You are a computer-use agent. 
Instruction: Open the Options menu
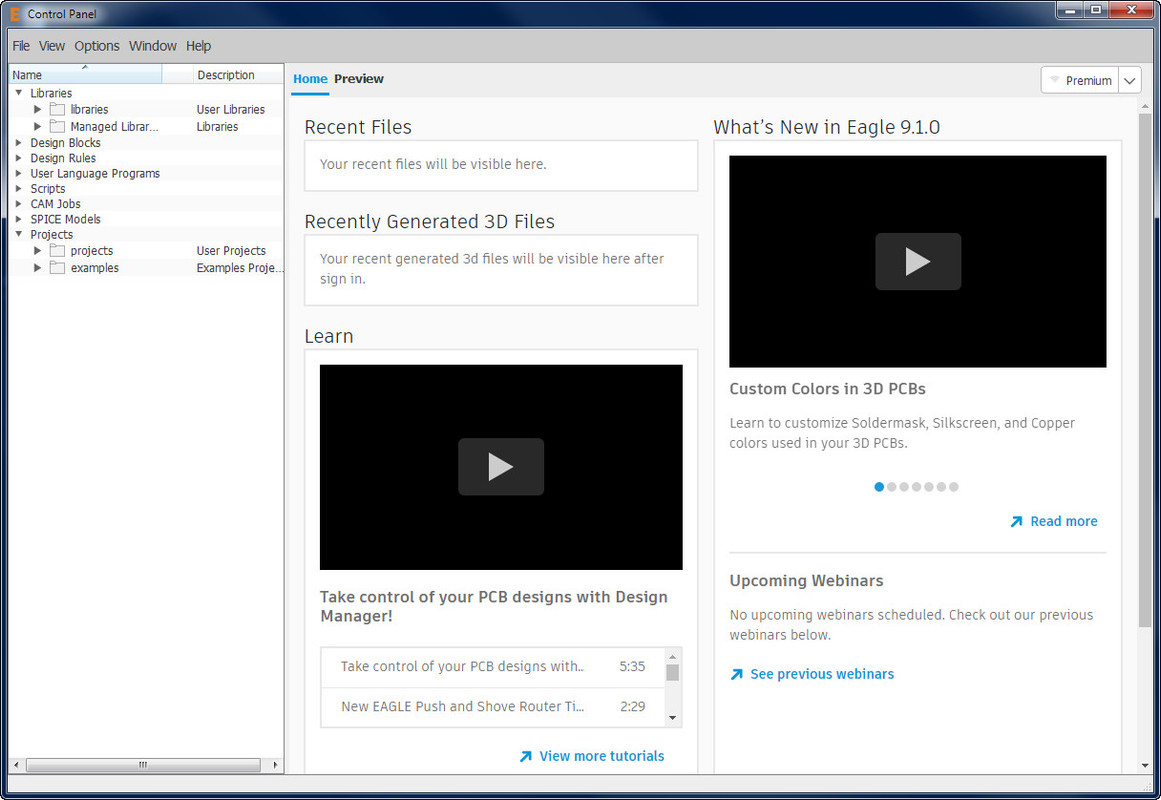pos(97,46)
